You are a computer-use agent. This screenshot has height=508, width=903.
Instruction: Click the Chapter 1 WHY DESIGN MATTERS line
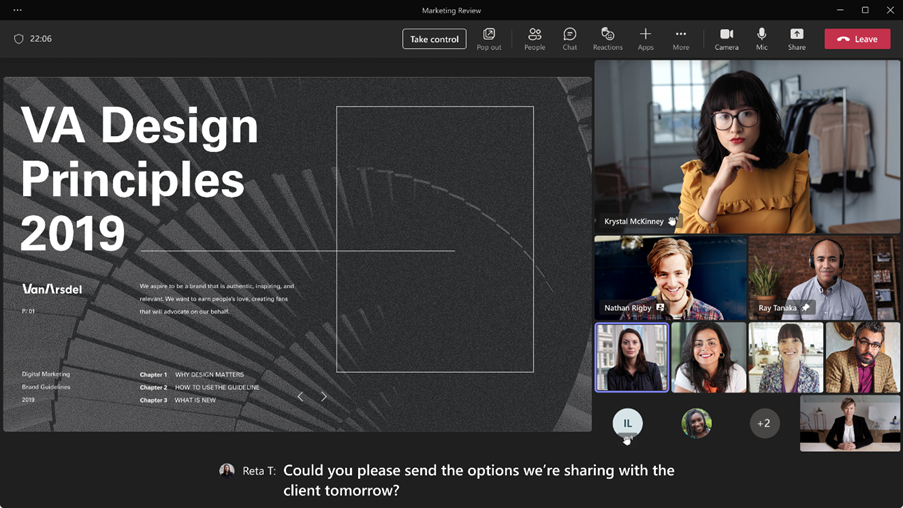(192, 374)
